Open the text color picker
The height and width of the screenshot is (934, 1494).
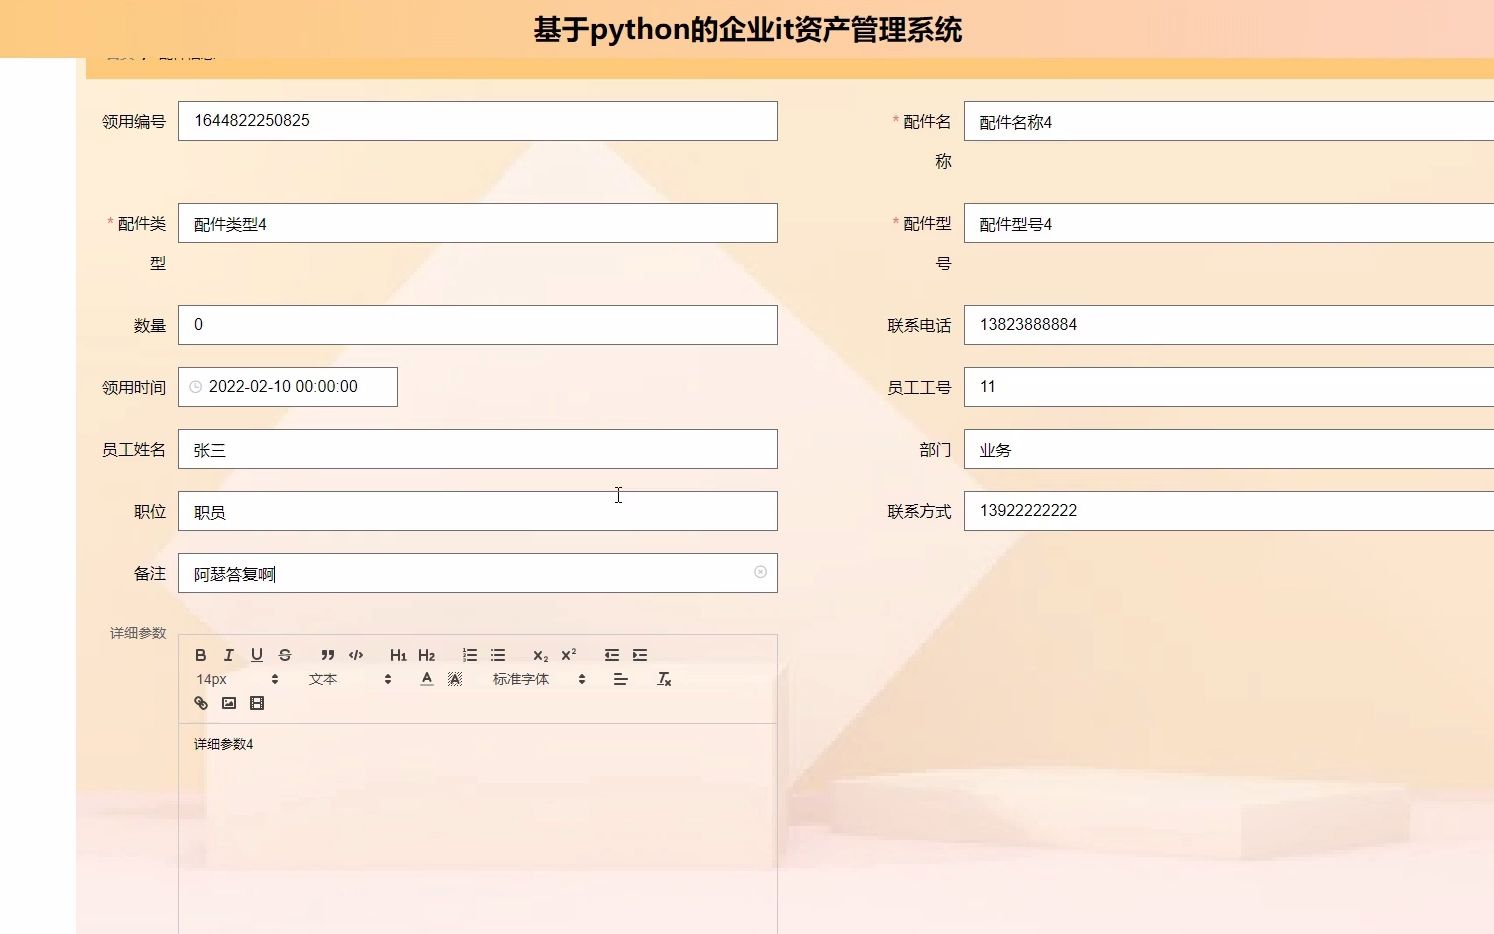427,679
